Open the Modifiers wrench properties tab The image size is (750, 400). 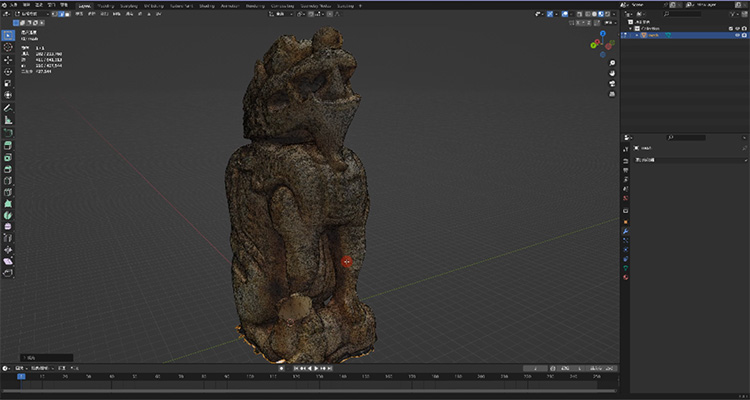tap(625, 230)
